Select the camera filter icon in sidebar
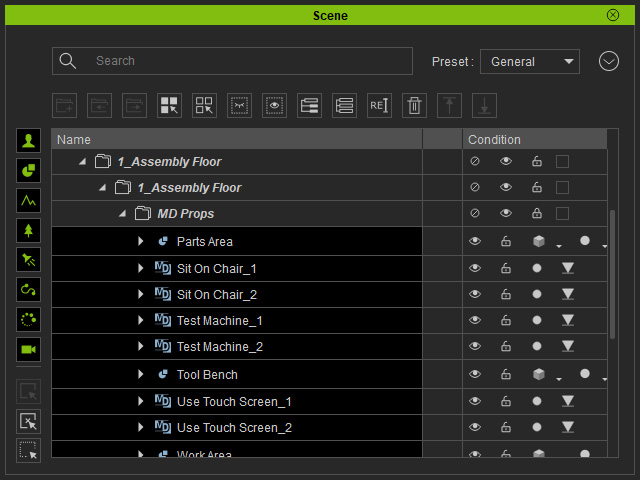This screenshot has height=480, width=640. (x=28, y=349)
